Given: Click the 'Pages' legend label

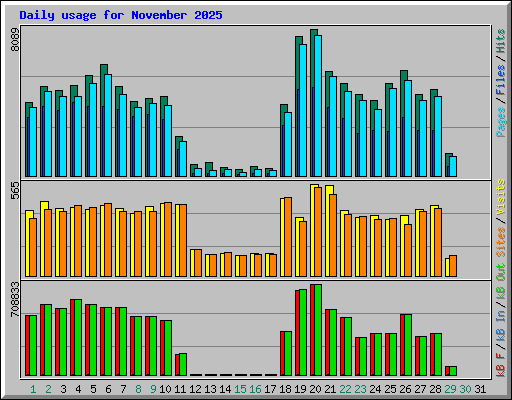Looking at the screenshot, I should [x=500, y=122].
